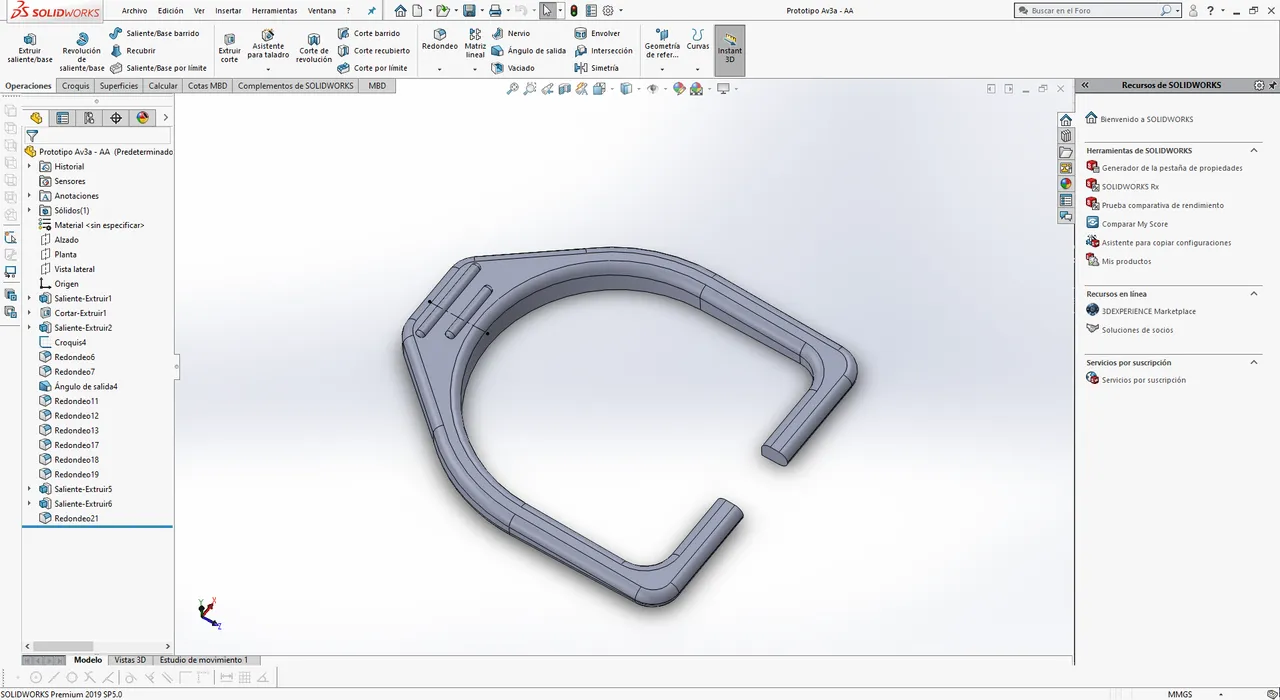
Task: Expand Saliente-Extruir2 feature
Action: 29,328
